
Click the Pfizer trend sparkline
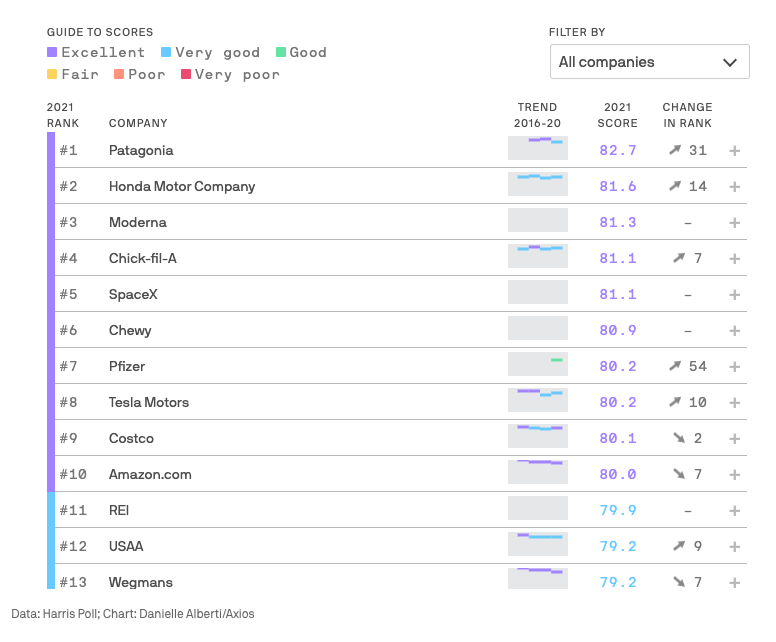(x=538, y=364)
